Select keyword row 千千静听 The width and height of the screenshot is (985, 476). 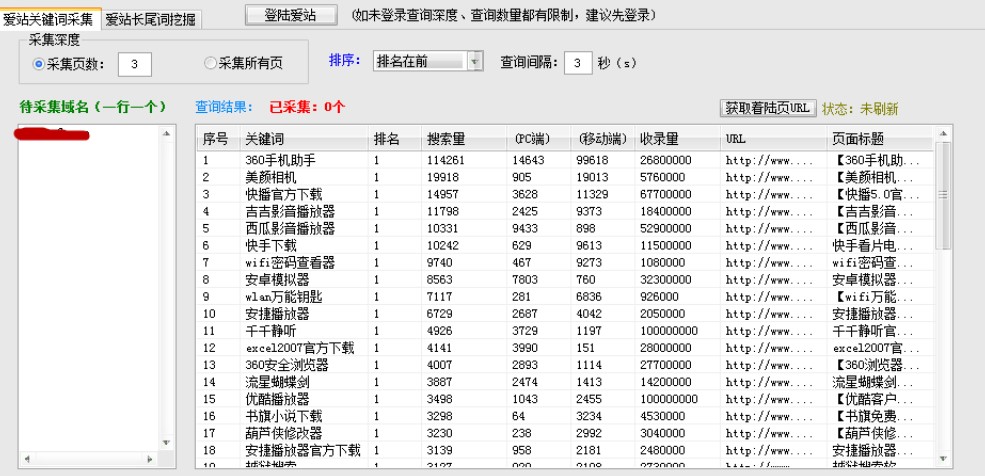(x=565, y=330)
